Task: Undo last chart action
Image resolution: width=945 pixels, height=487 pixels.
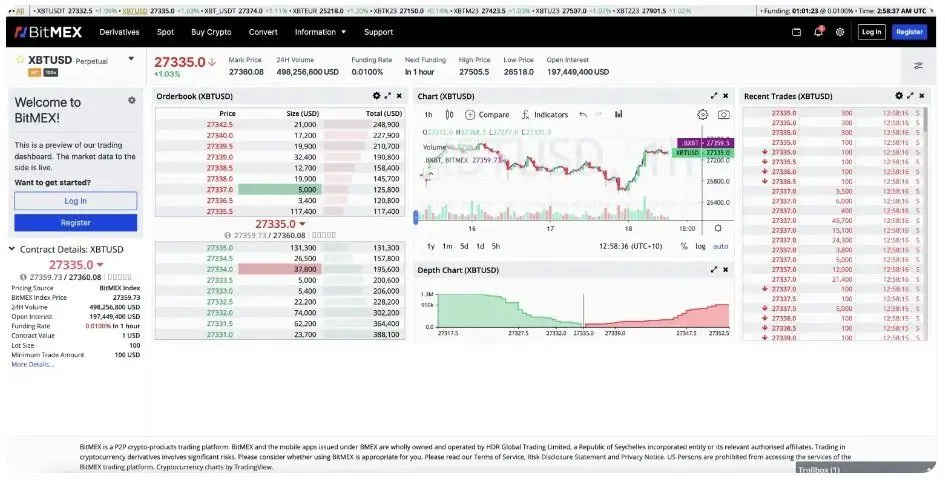Action: (x=583, y=115)
